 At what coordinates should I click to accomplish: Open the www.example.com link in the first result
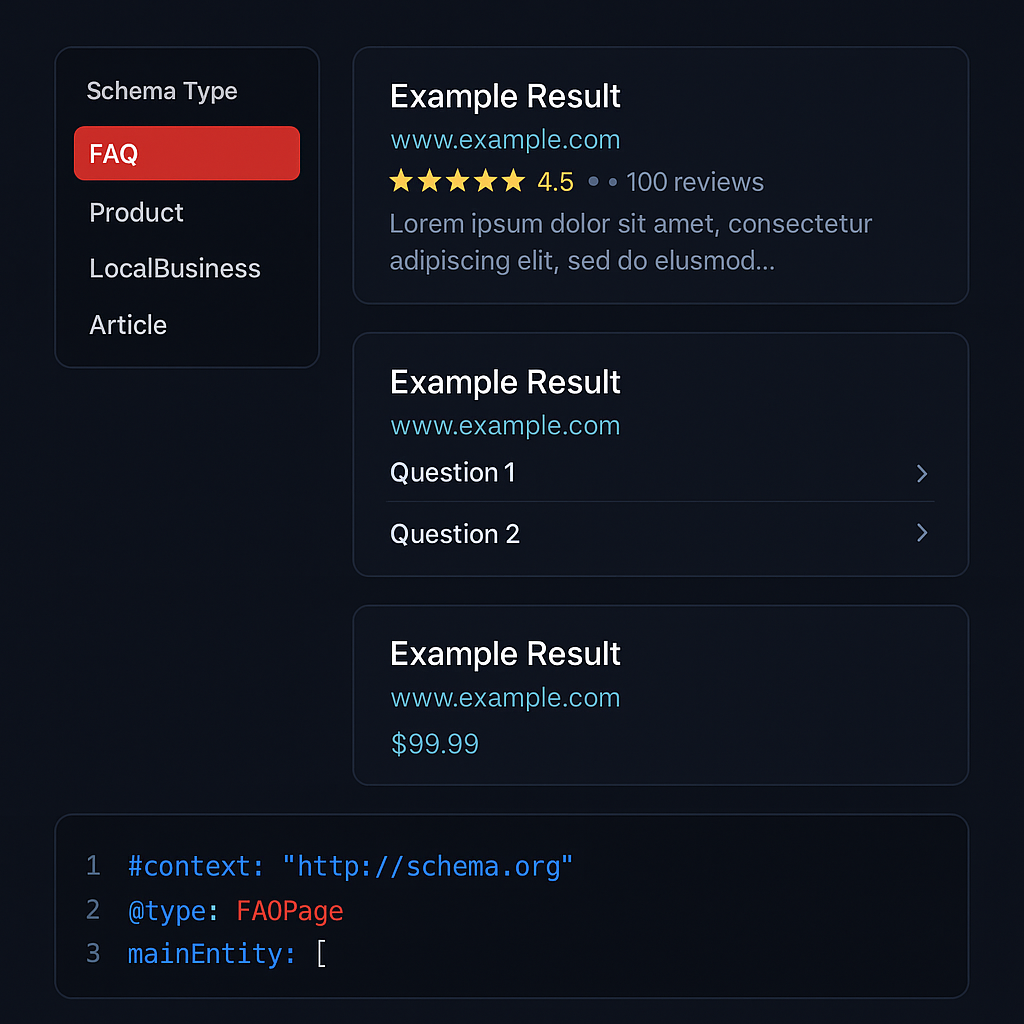(x=505, y=140)
